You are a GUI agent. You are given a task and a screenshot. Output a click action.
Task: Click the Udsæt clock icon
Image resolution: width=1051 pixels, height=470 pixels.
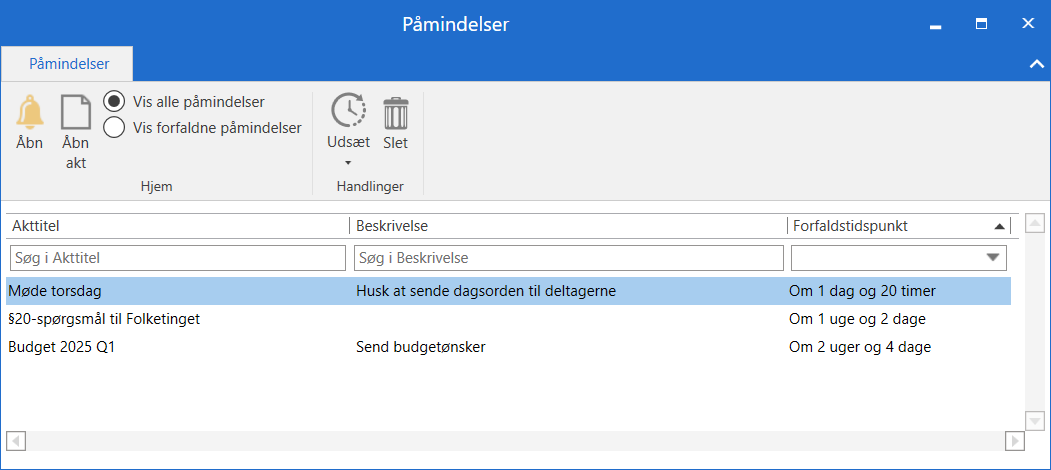348,111
